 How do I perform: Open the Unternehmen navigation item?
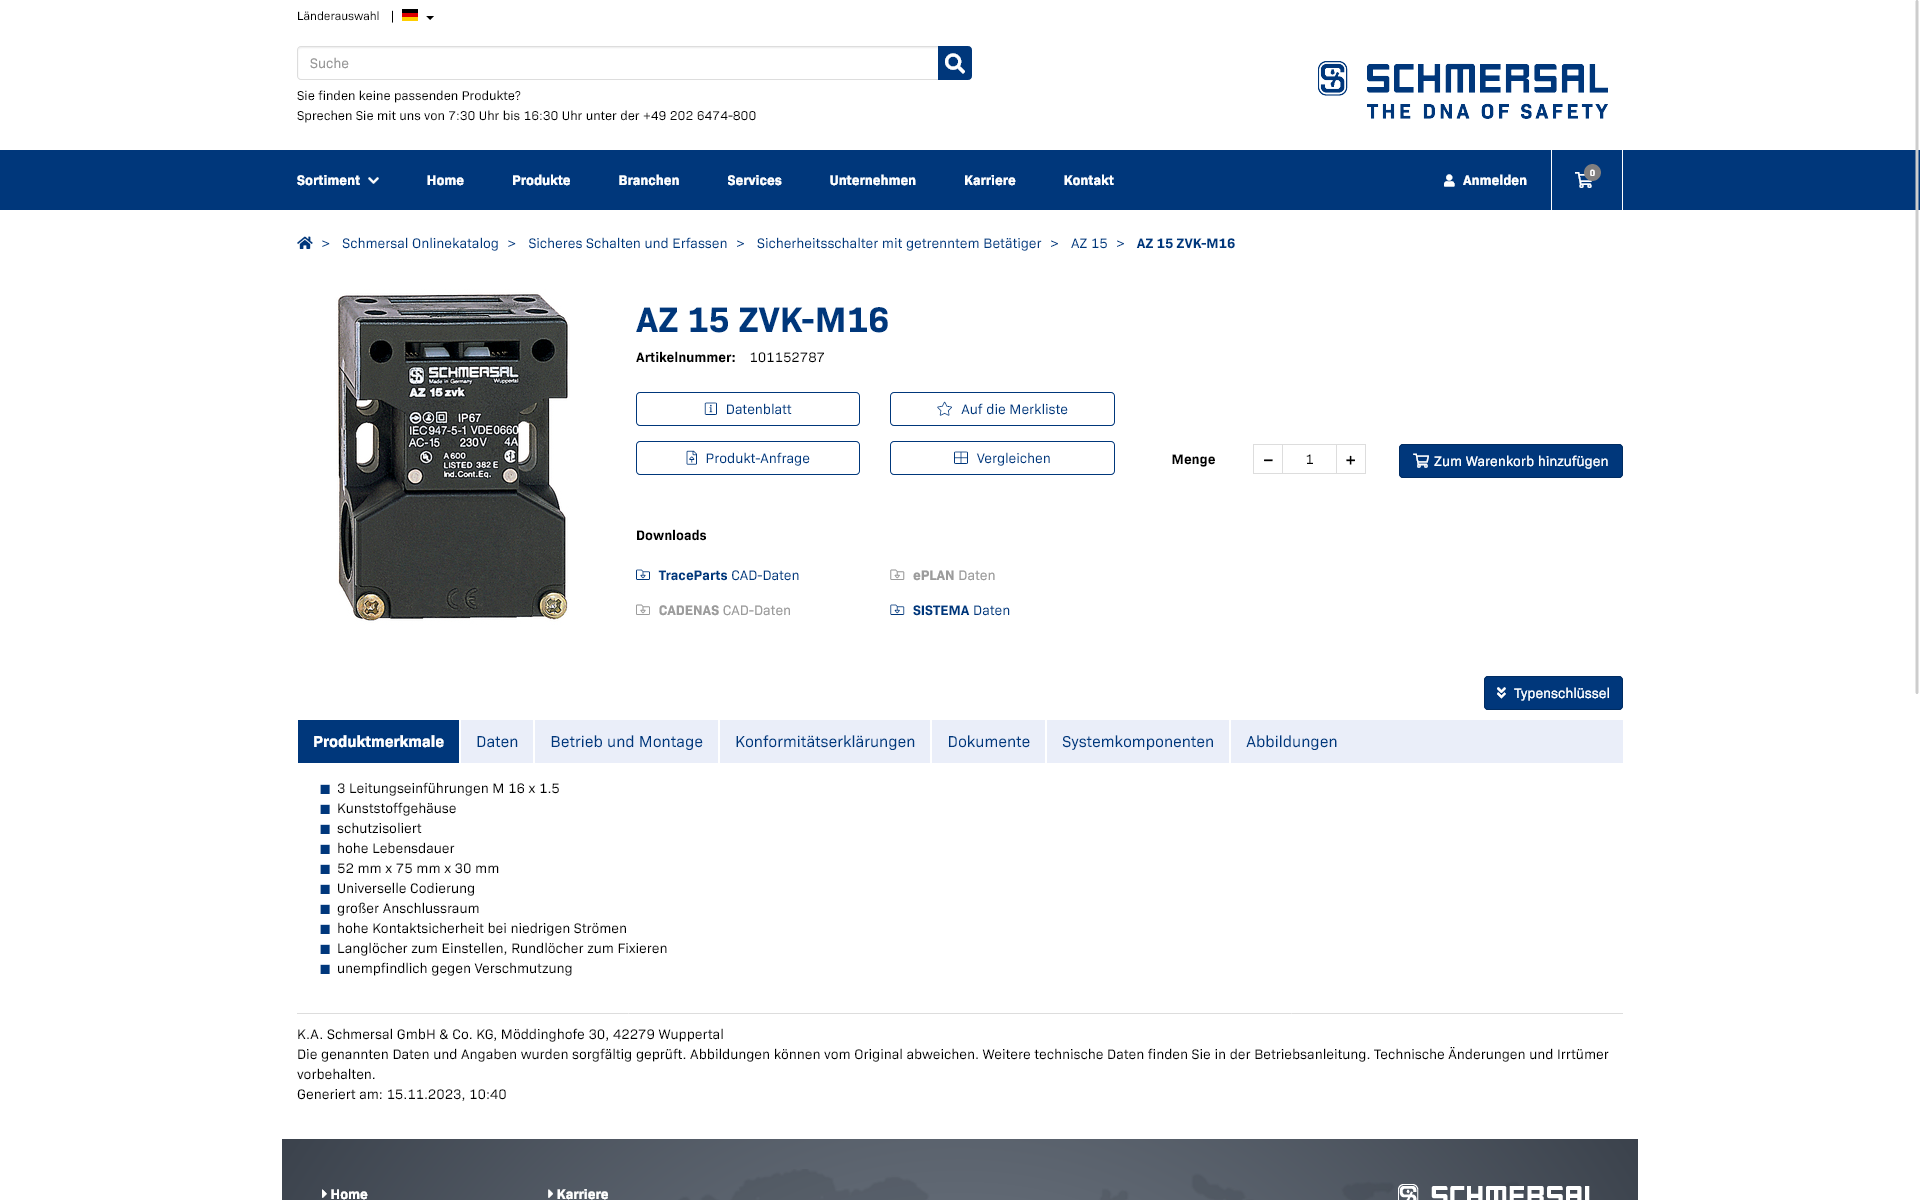[872, 180]
